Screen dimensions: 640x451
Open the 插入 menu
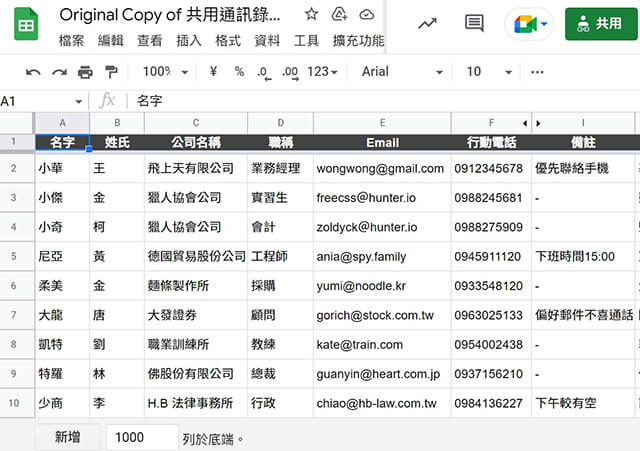[189, 41]
